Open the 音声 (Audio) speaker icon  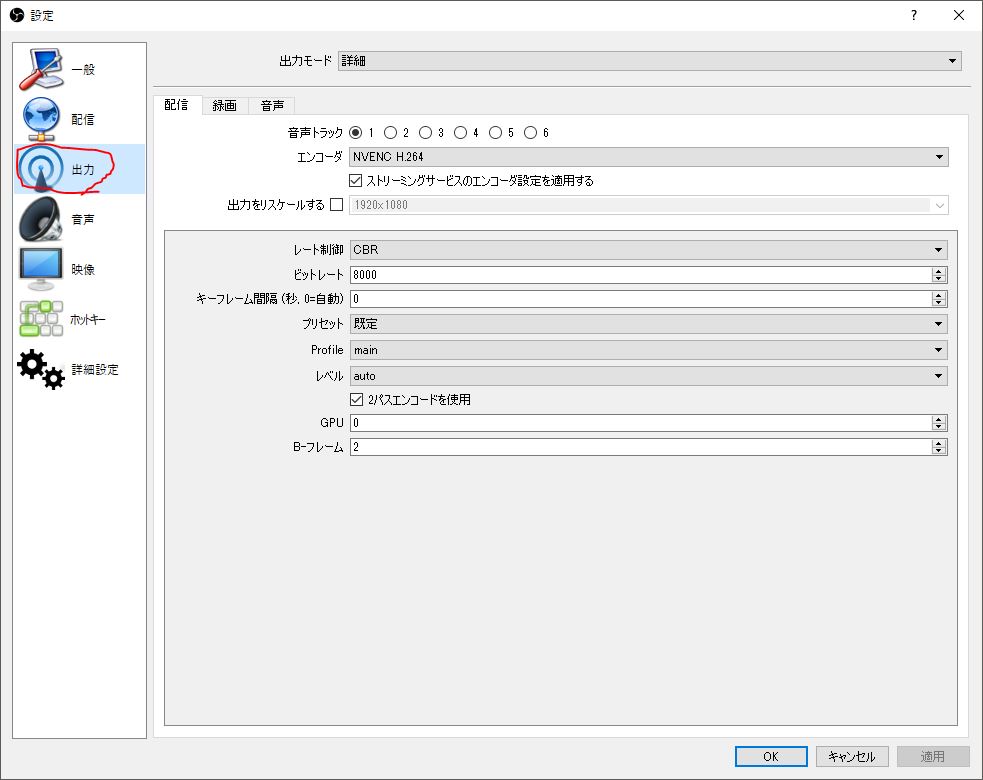pyautogui.click(x=41, y=219)
